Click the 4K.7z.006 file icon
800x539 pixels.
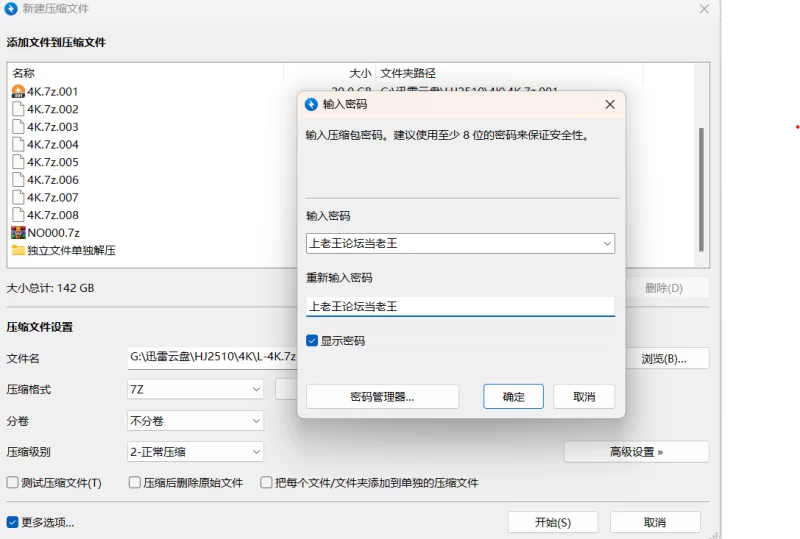coord(18,180)
